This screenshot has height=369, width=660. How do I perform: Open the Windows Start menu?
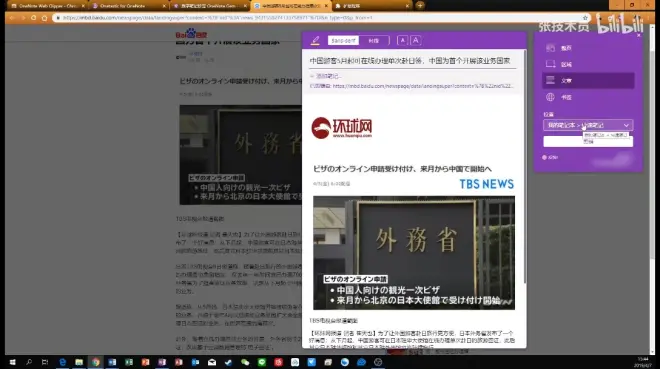[12, 362]
